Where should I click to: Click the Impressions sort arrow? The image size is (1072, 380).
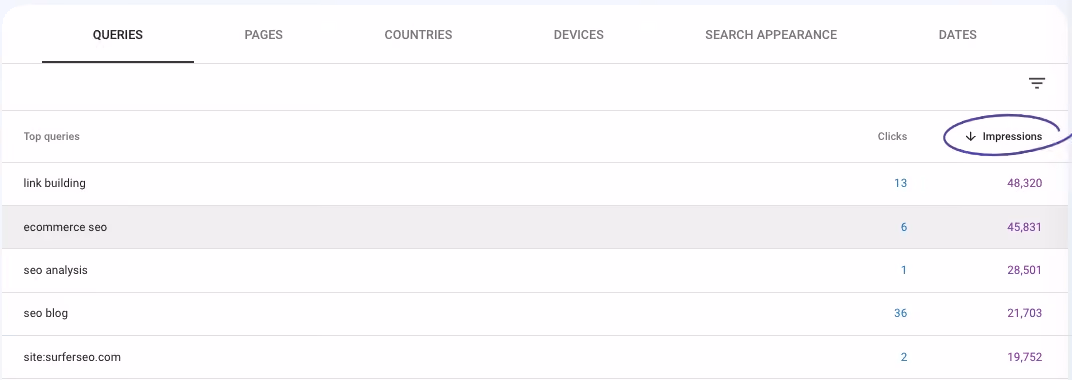coord(970,137)
